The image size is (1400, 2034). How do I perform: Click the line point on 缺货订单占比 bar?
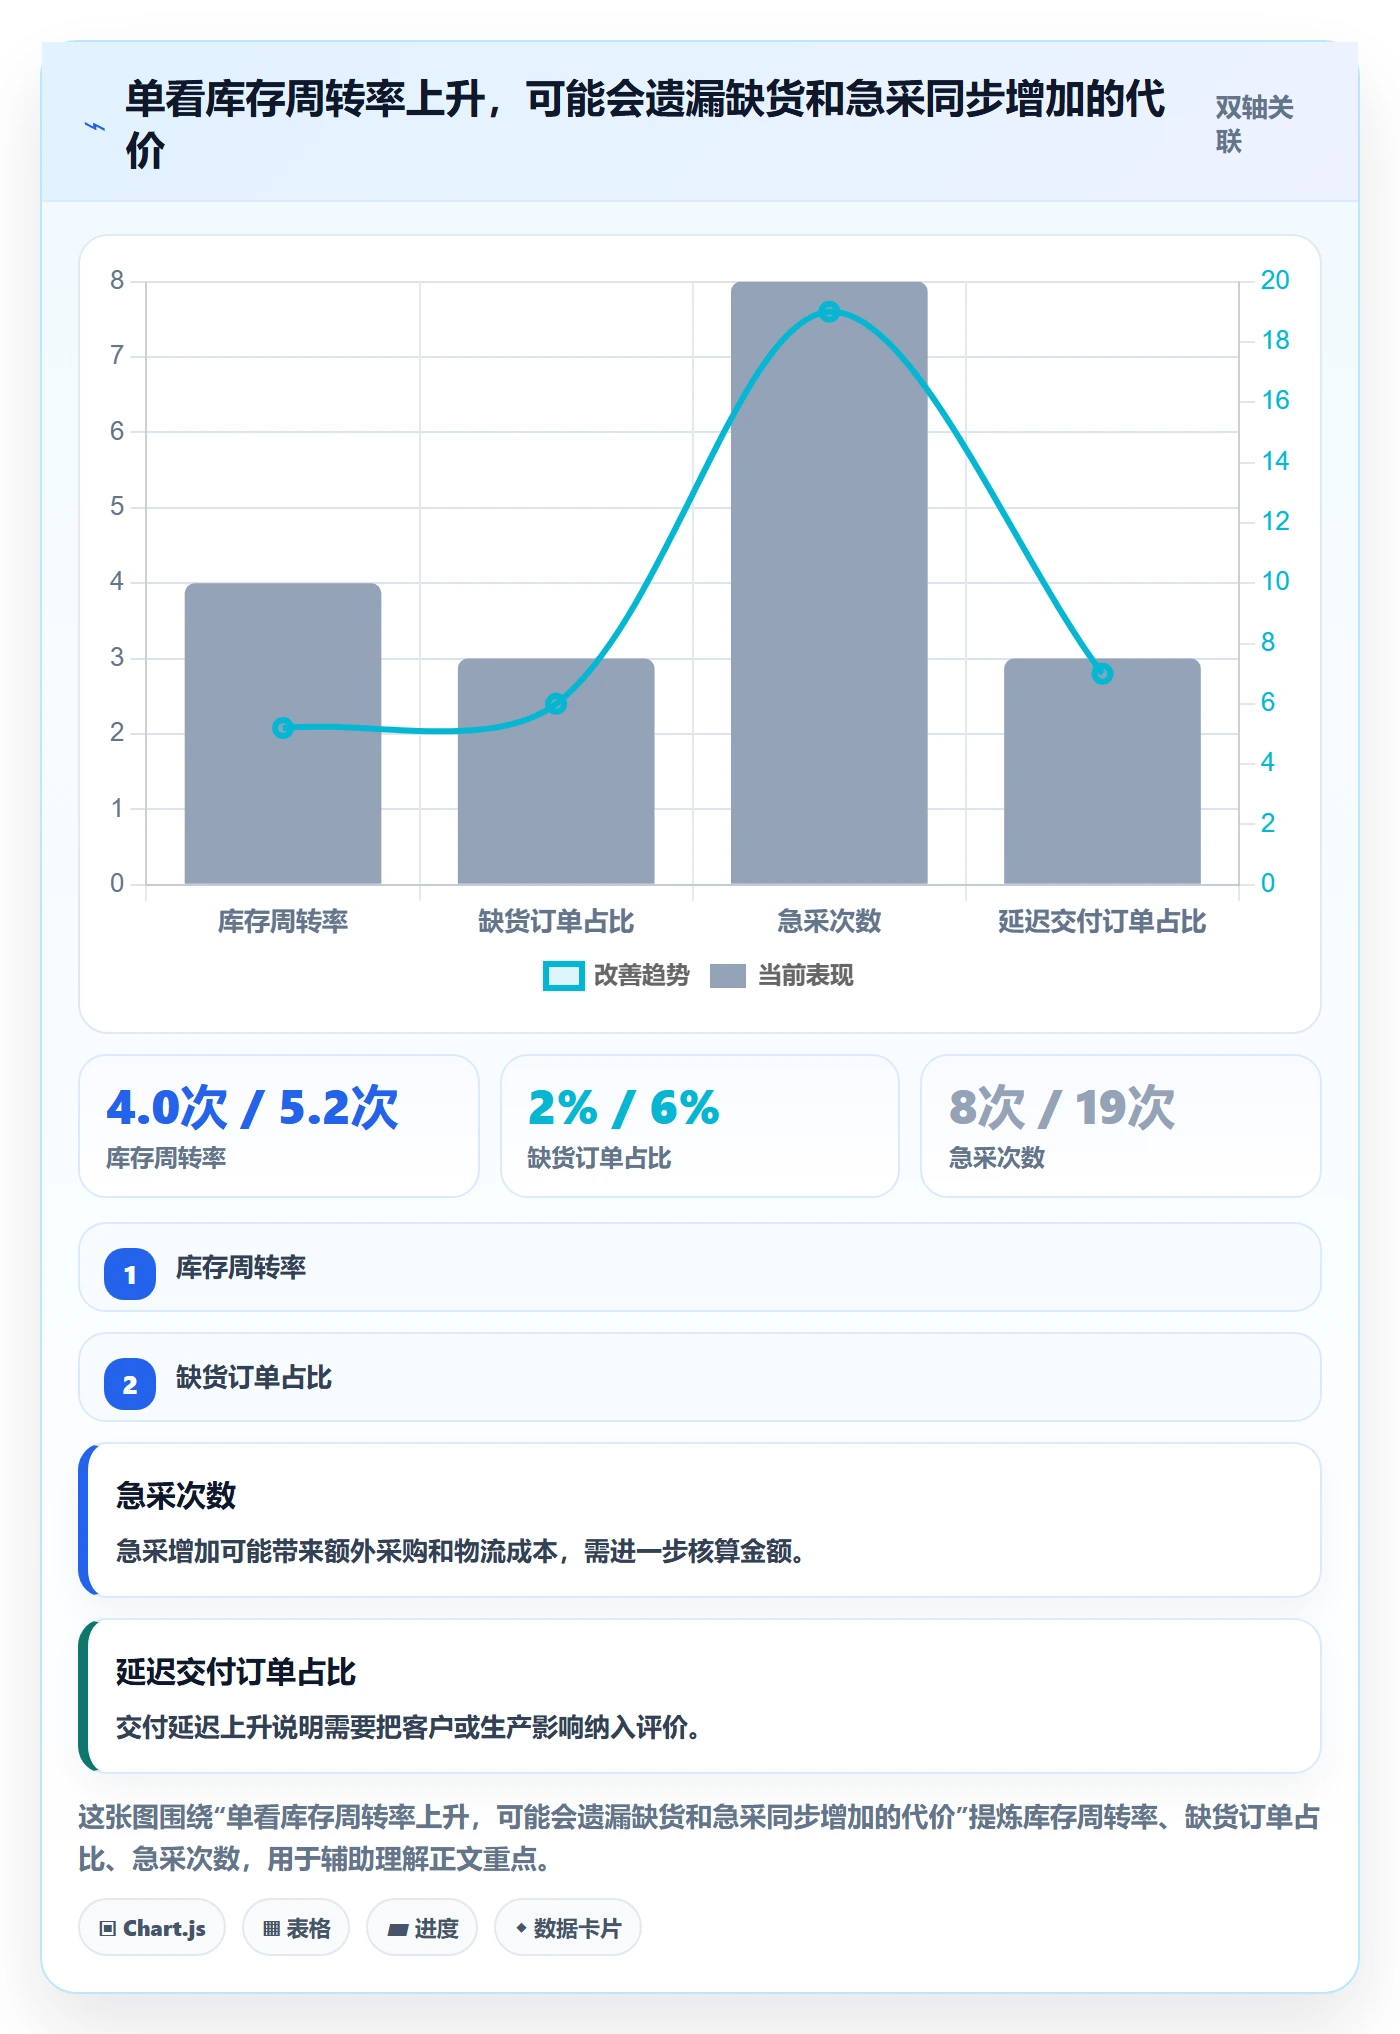tap(556, 704)
